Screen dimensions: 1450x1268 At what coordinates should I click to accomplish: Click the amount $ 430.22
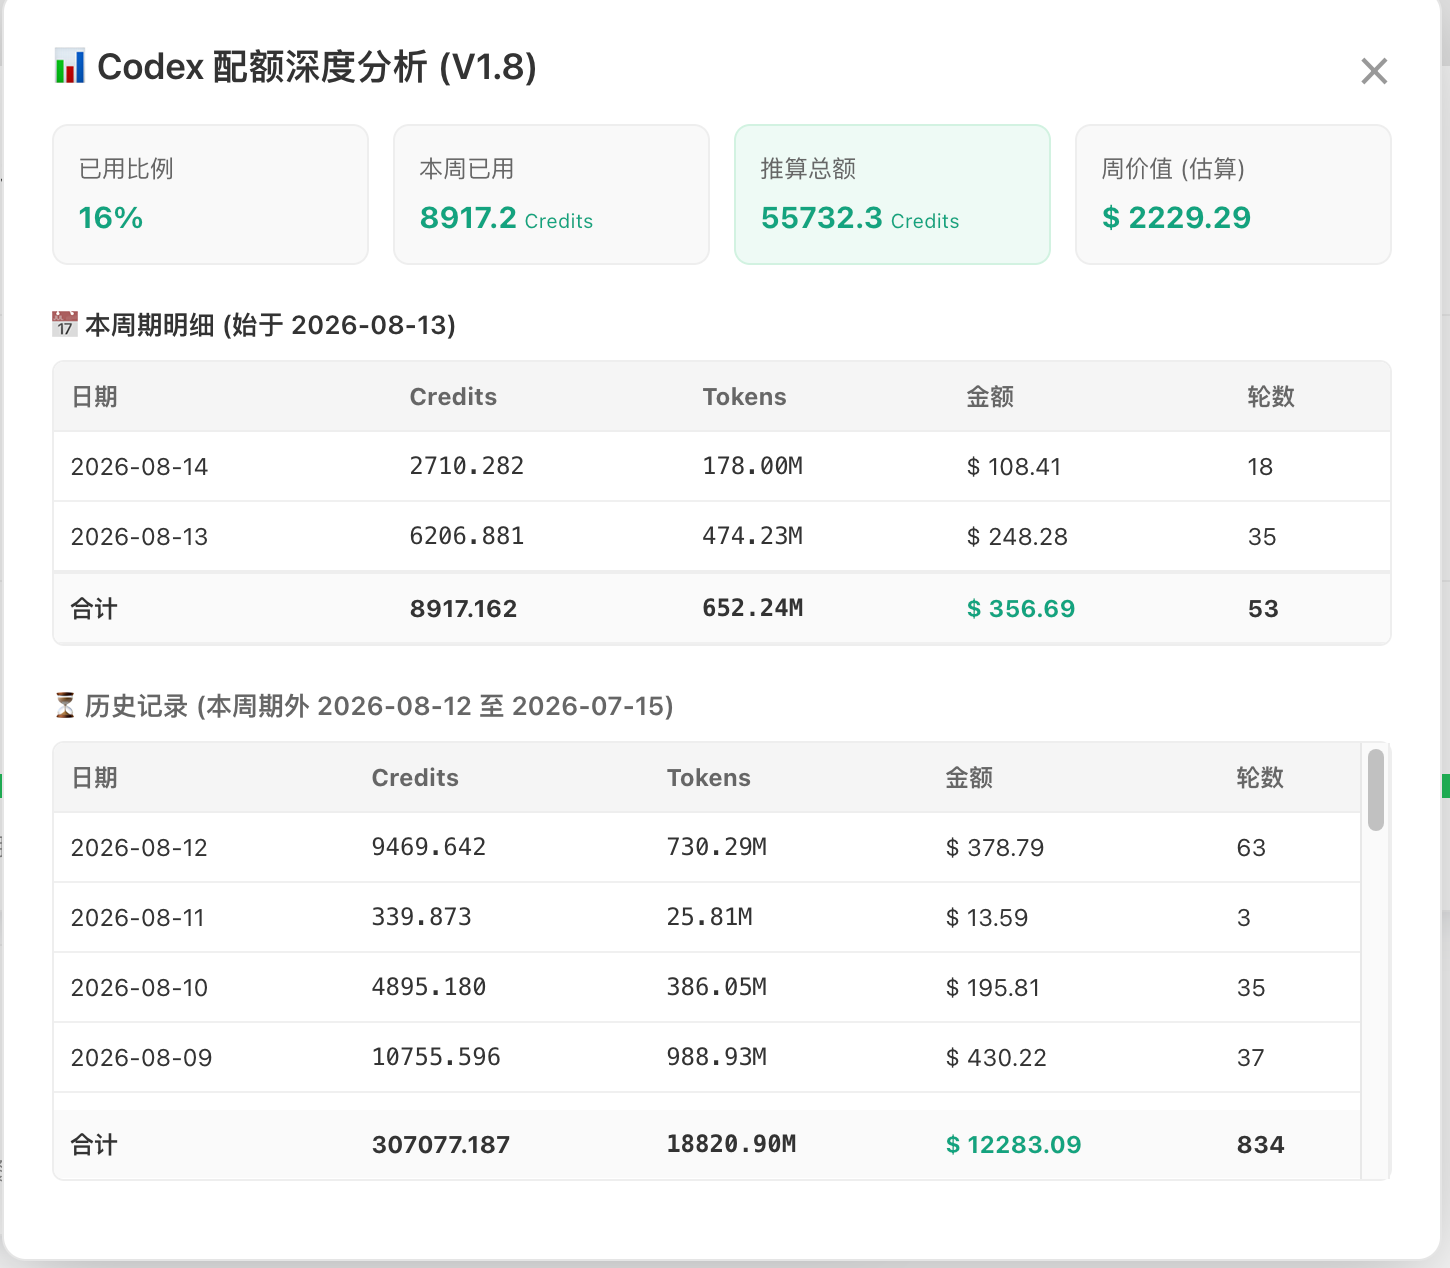click(x=996, y=1058)
